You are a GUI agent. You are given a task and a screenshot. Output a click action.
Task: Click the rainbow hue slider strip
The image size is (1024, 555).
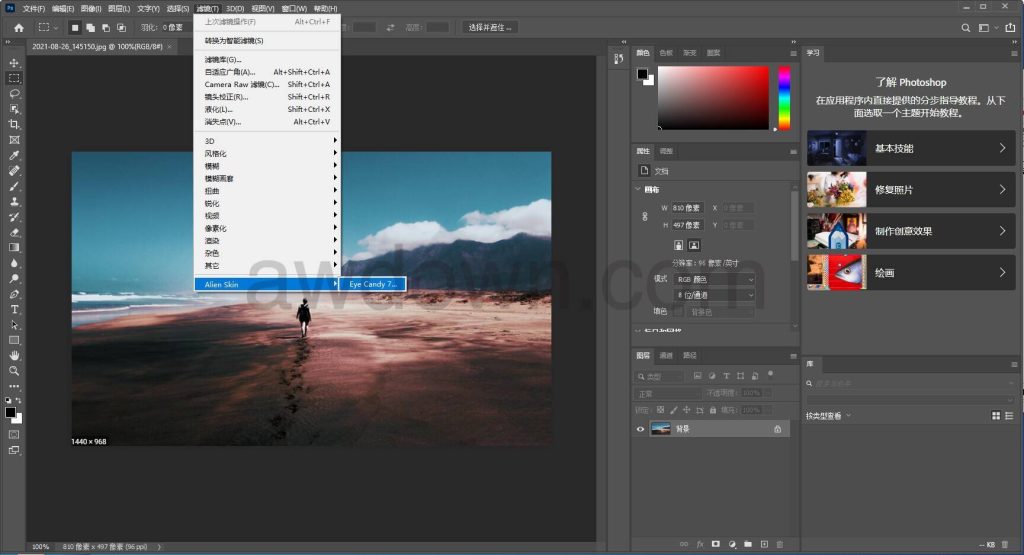point(784,98)
